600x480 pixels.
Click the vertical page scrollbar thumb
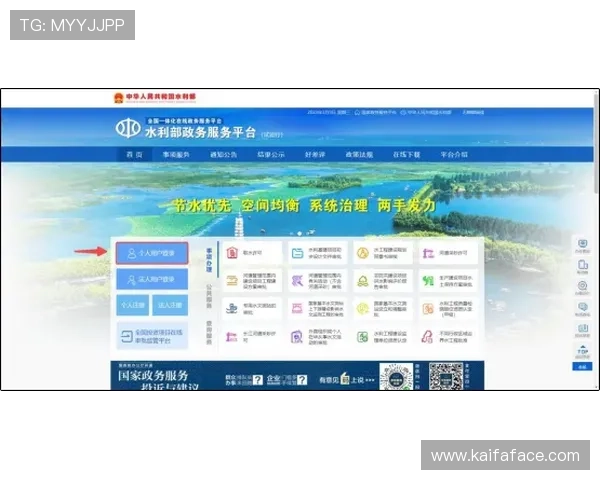pos(597,144)
